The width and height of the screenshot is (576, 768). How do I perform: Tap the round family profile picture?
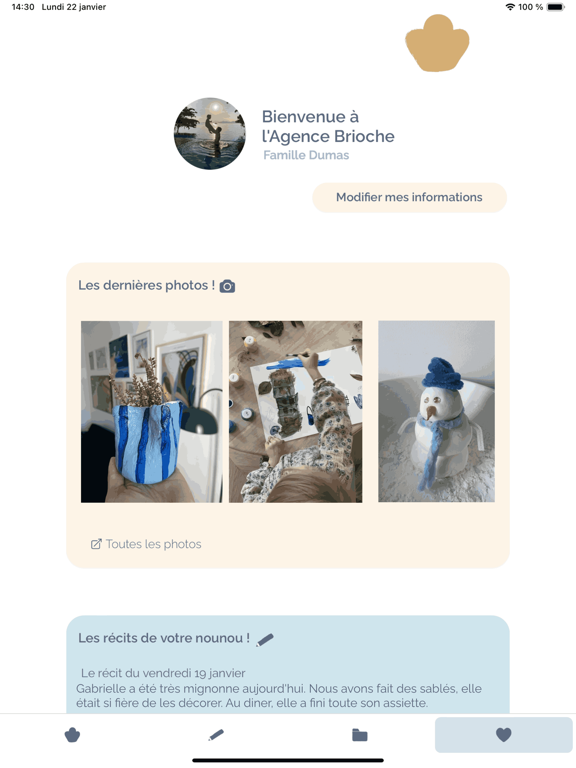point(210,133)
